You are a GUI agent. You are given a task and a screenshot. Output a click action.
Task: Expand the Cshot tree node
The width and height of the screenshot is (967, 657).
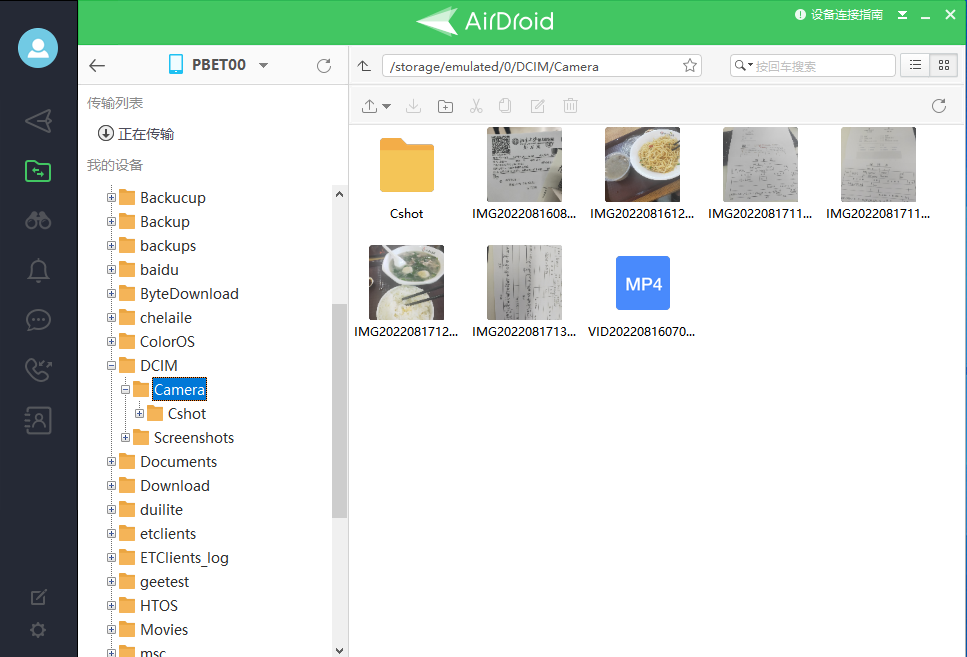click(x=139, y=413)
